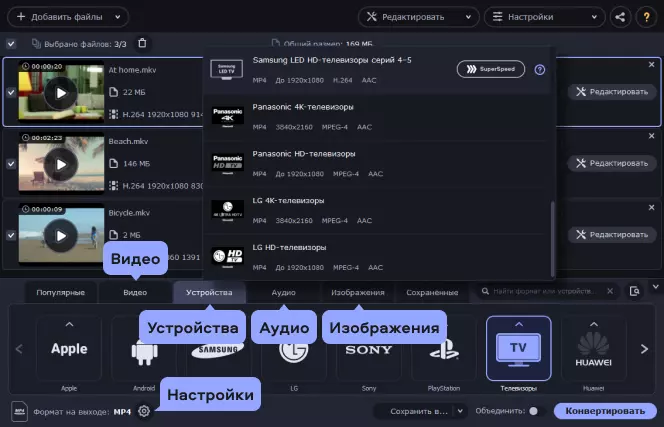Click the trash icon to delete selected files
Viewport: 664px width, 427px height.
click(142, 43)
